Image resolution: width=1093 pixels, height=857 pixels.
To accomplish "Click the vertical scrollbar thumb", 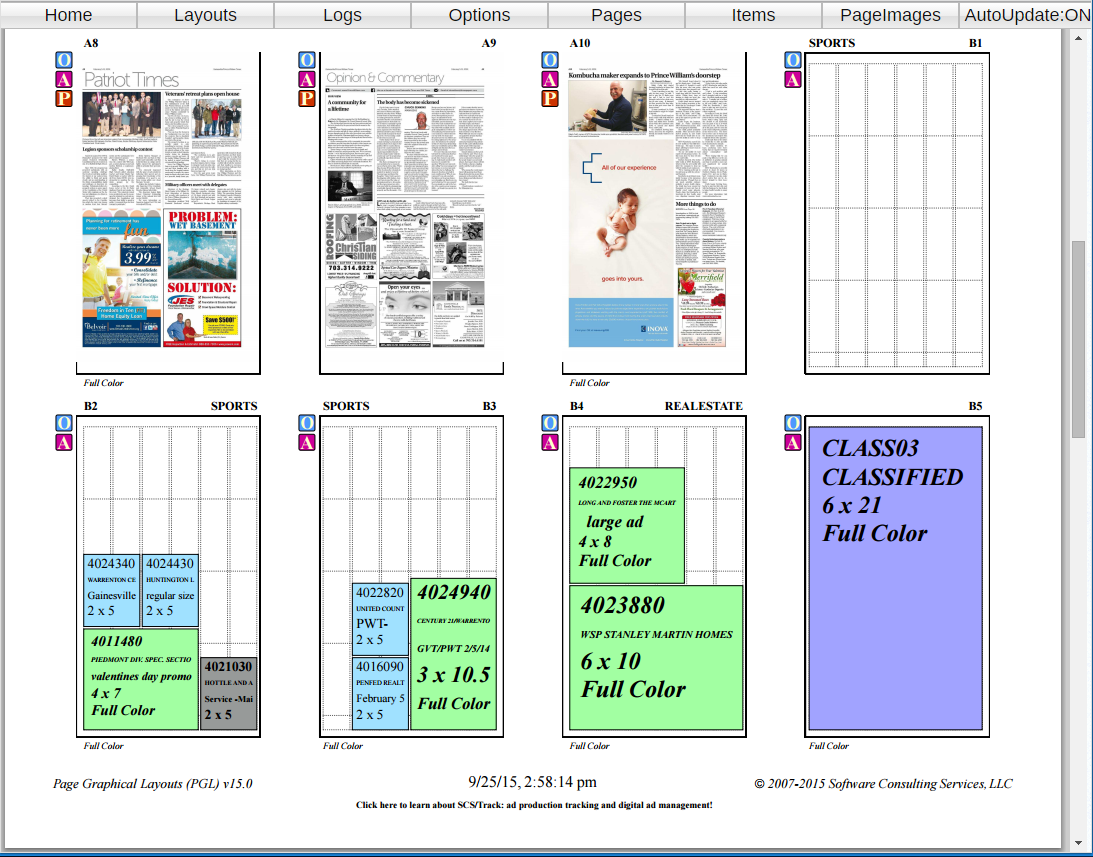I will pyautogui.click(x=1078, y=339).
